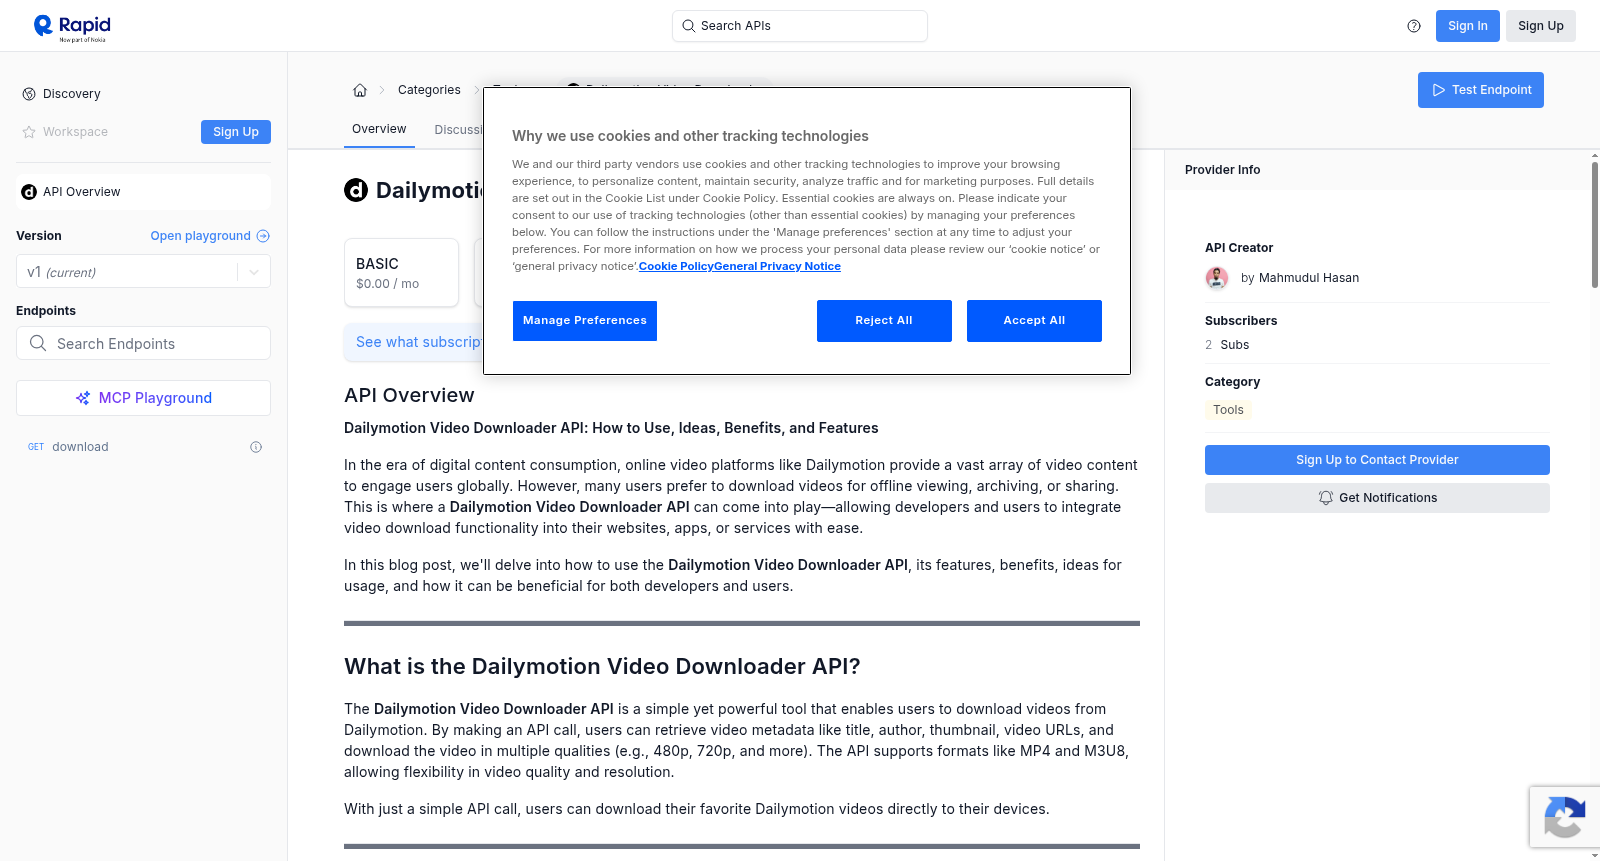This screenshot has width=1600, height=861.
Task: Open the help question mark icon
Action: [1414, 26]
